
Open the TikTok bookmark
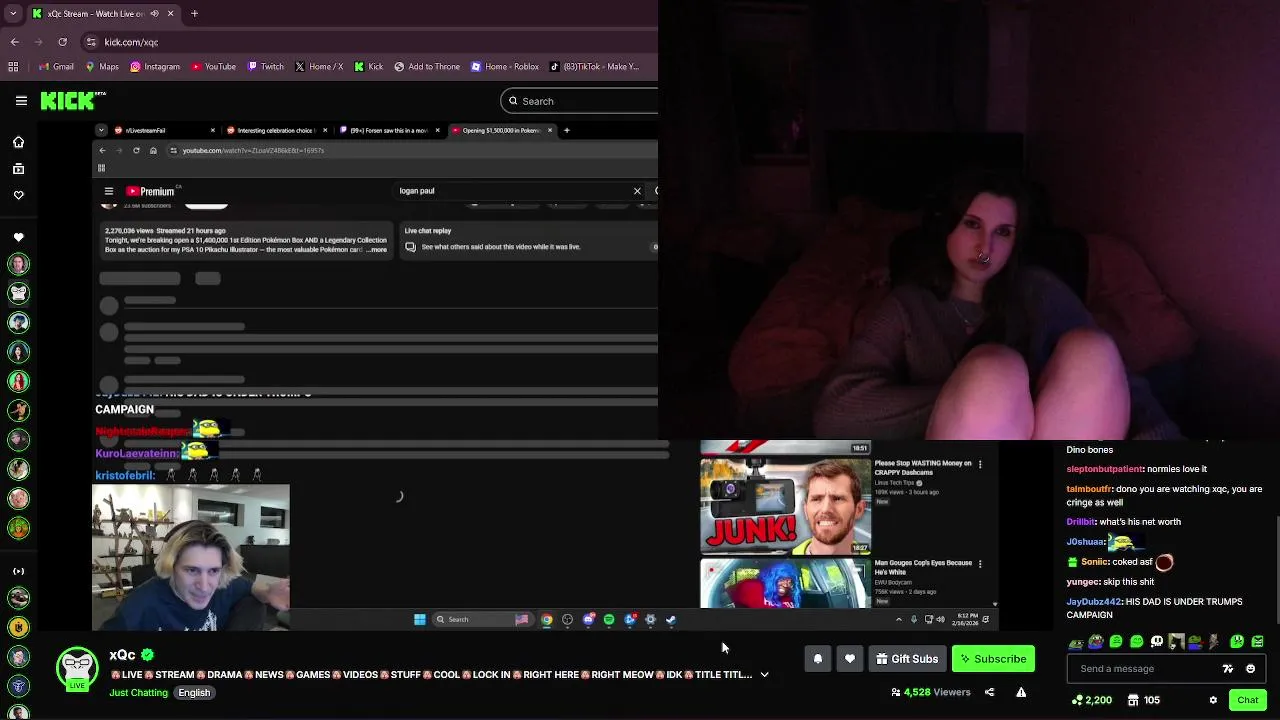[594, 67]
